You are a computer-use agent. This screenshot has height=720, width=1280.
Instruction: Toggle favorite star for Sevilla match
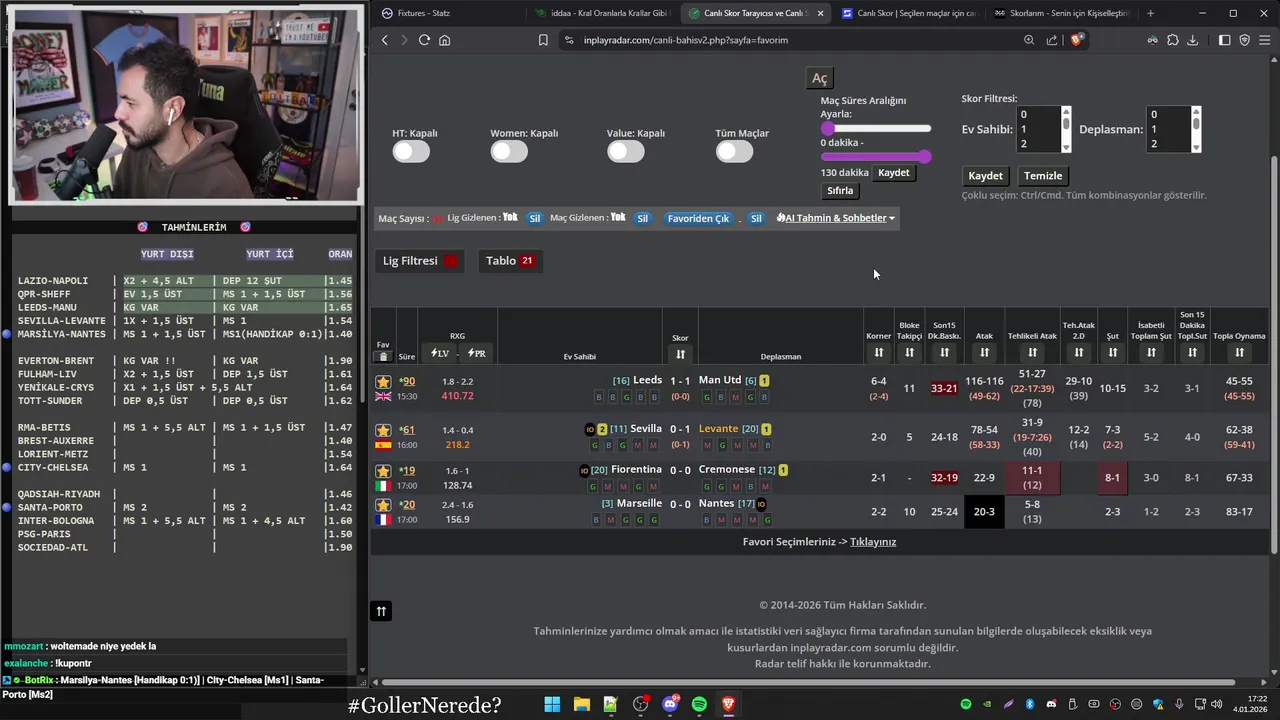[x=383, y=430]
